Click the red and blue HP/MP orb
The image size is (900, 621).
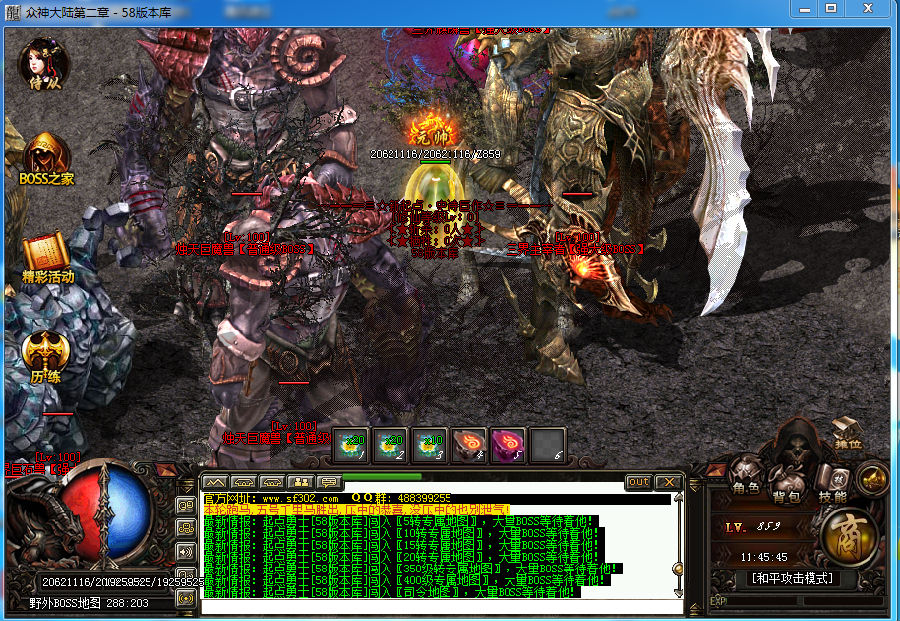point(105,513)
